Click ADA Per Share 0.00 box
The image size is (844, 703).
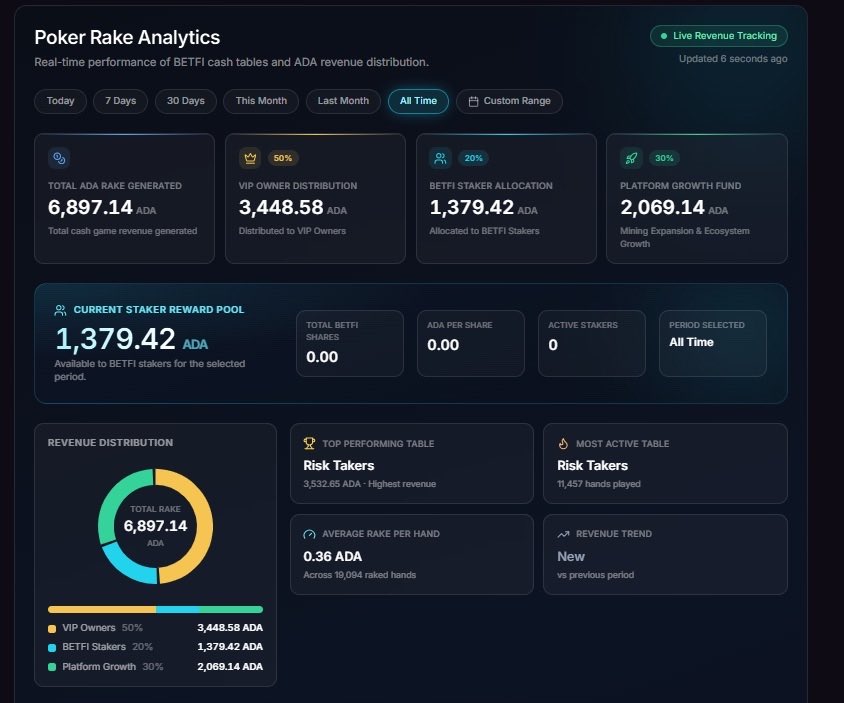pyautogui.click(x=470, y=343)
